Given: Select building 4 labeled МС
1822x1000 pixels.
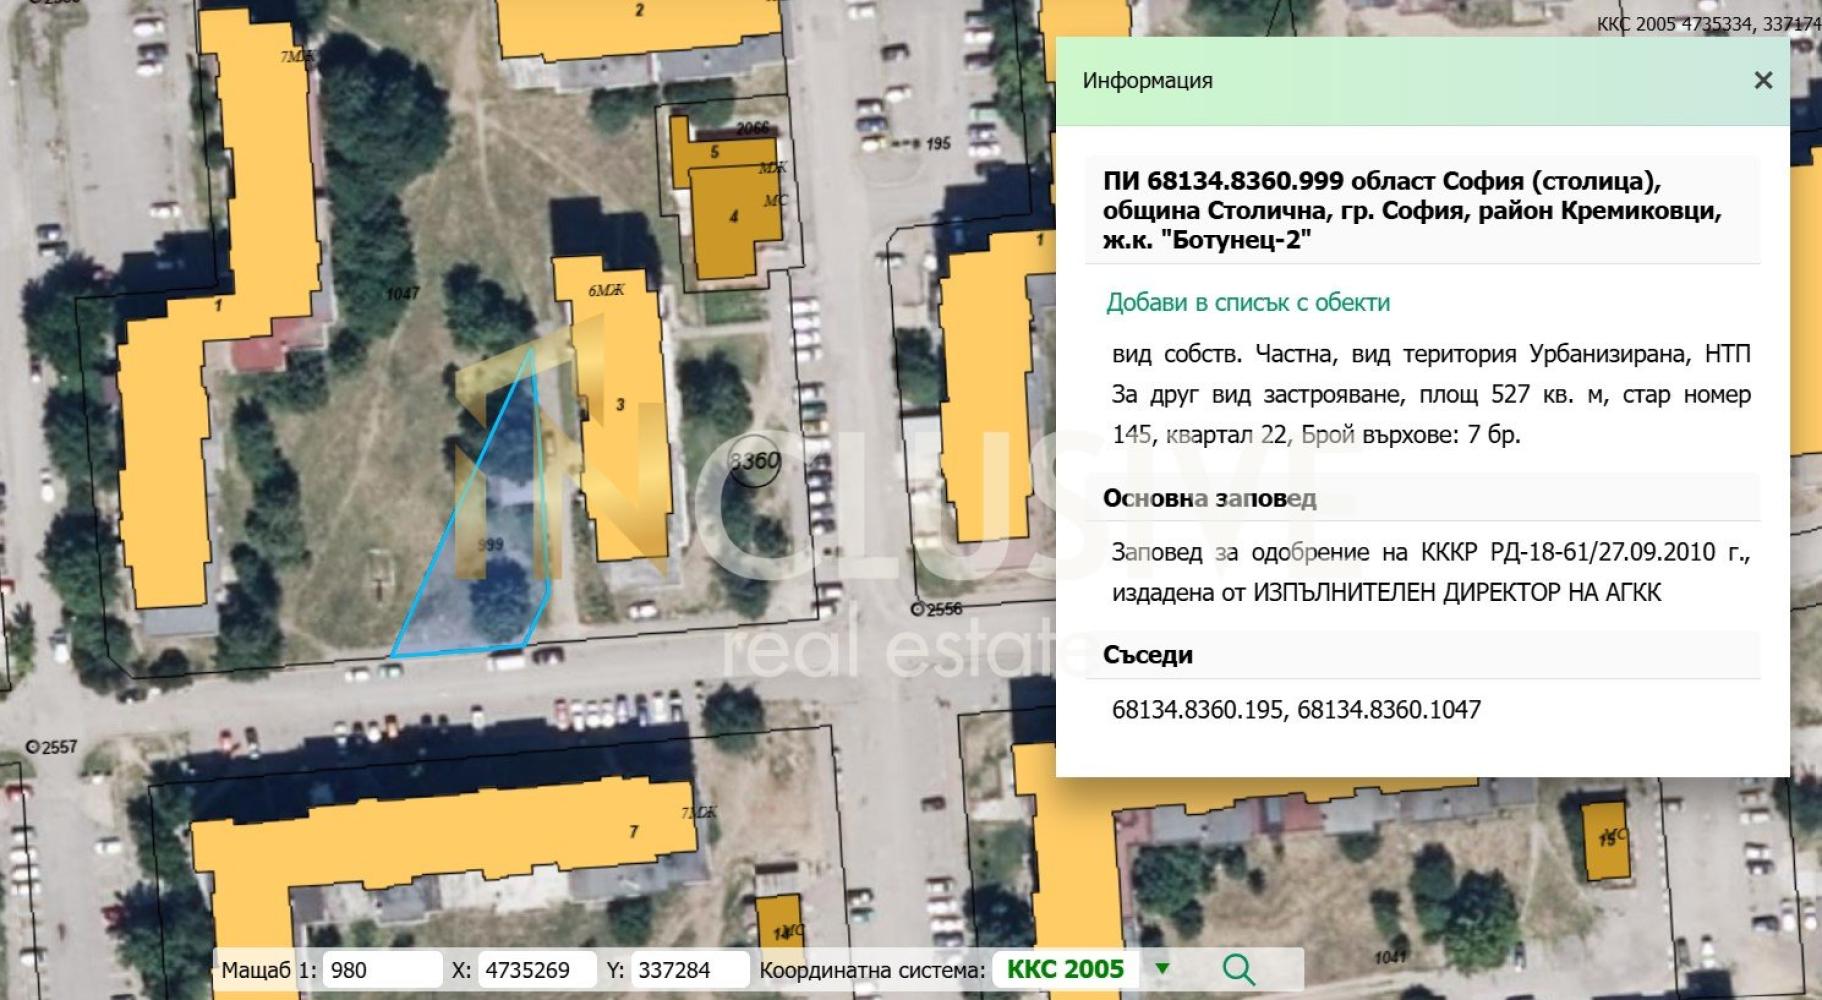Looking at the screenshot, I should tap(738, 218).
